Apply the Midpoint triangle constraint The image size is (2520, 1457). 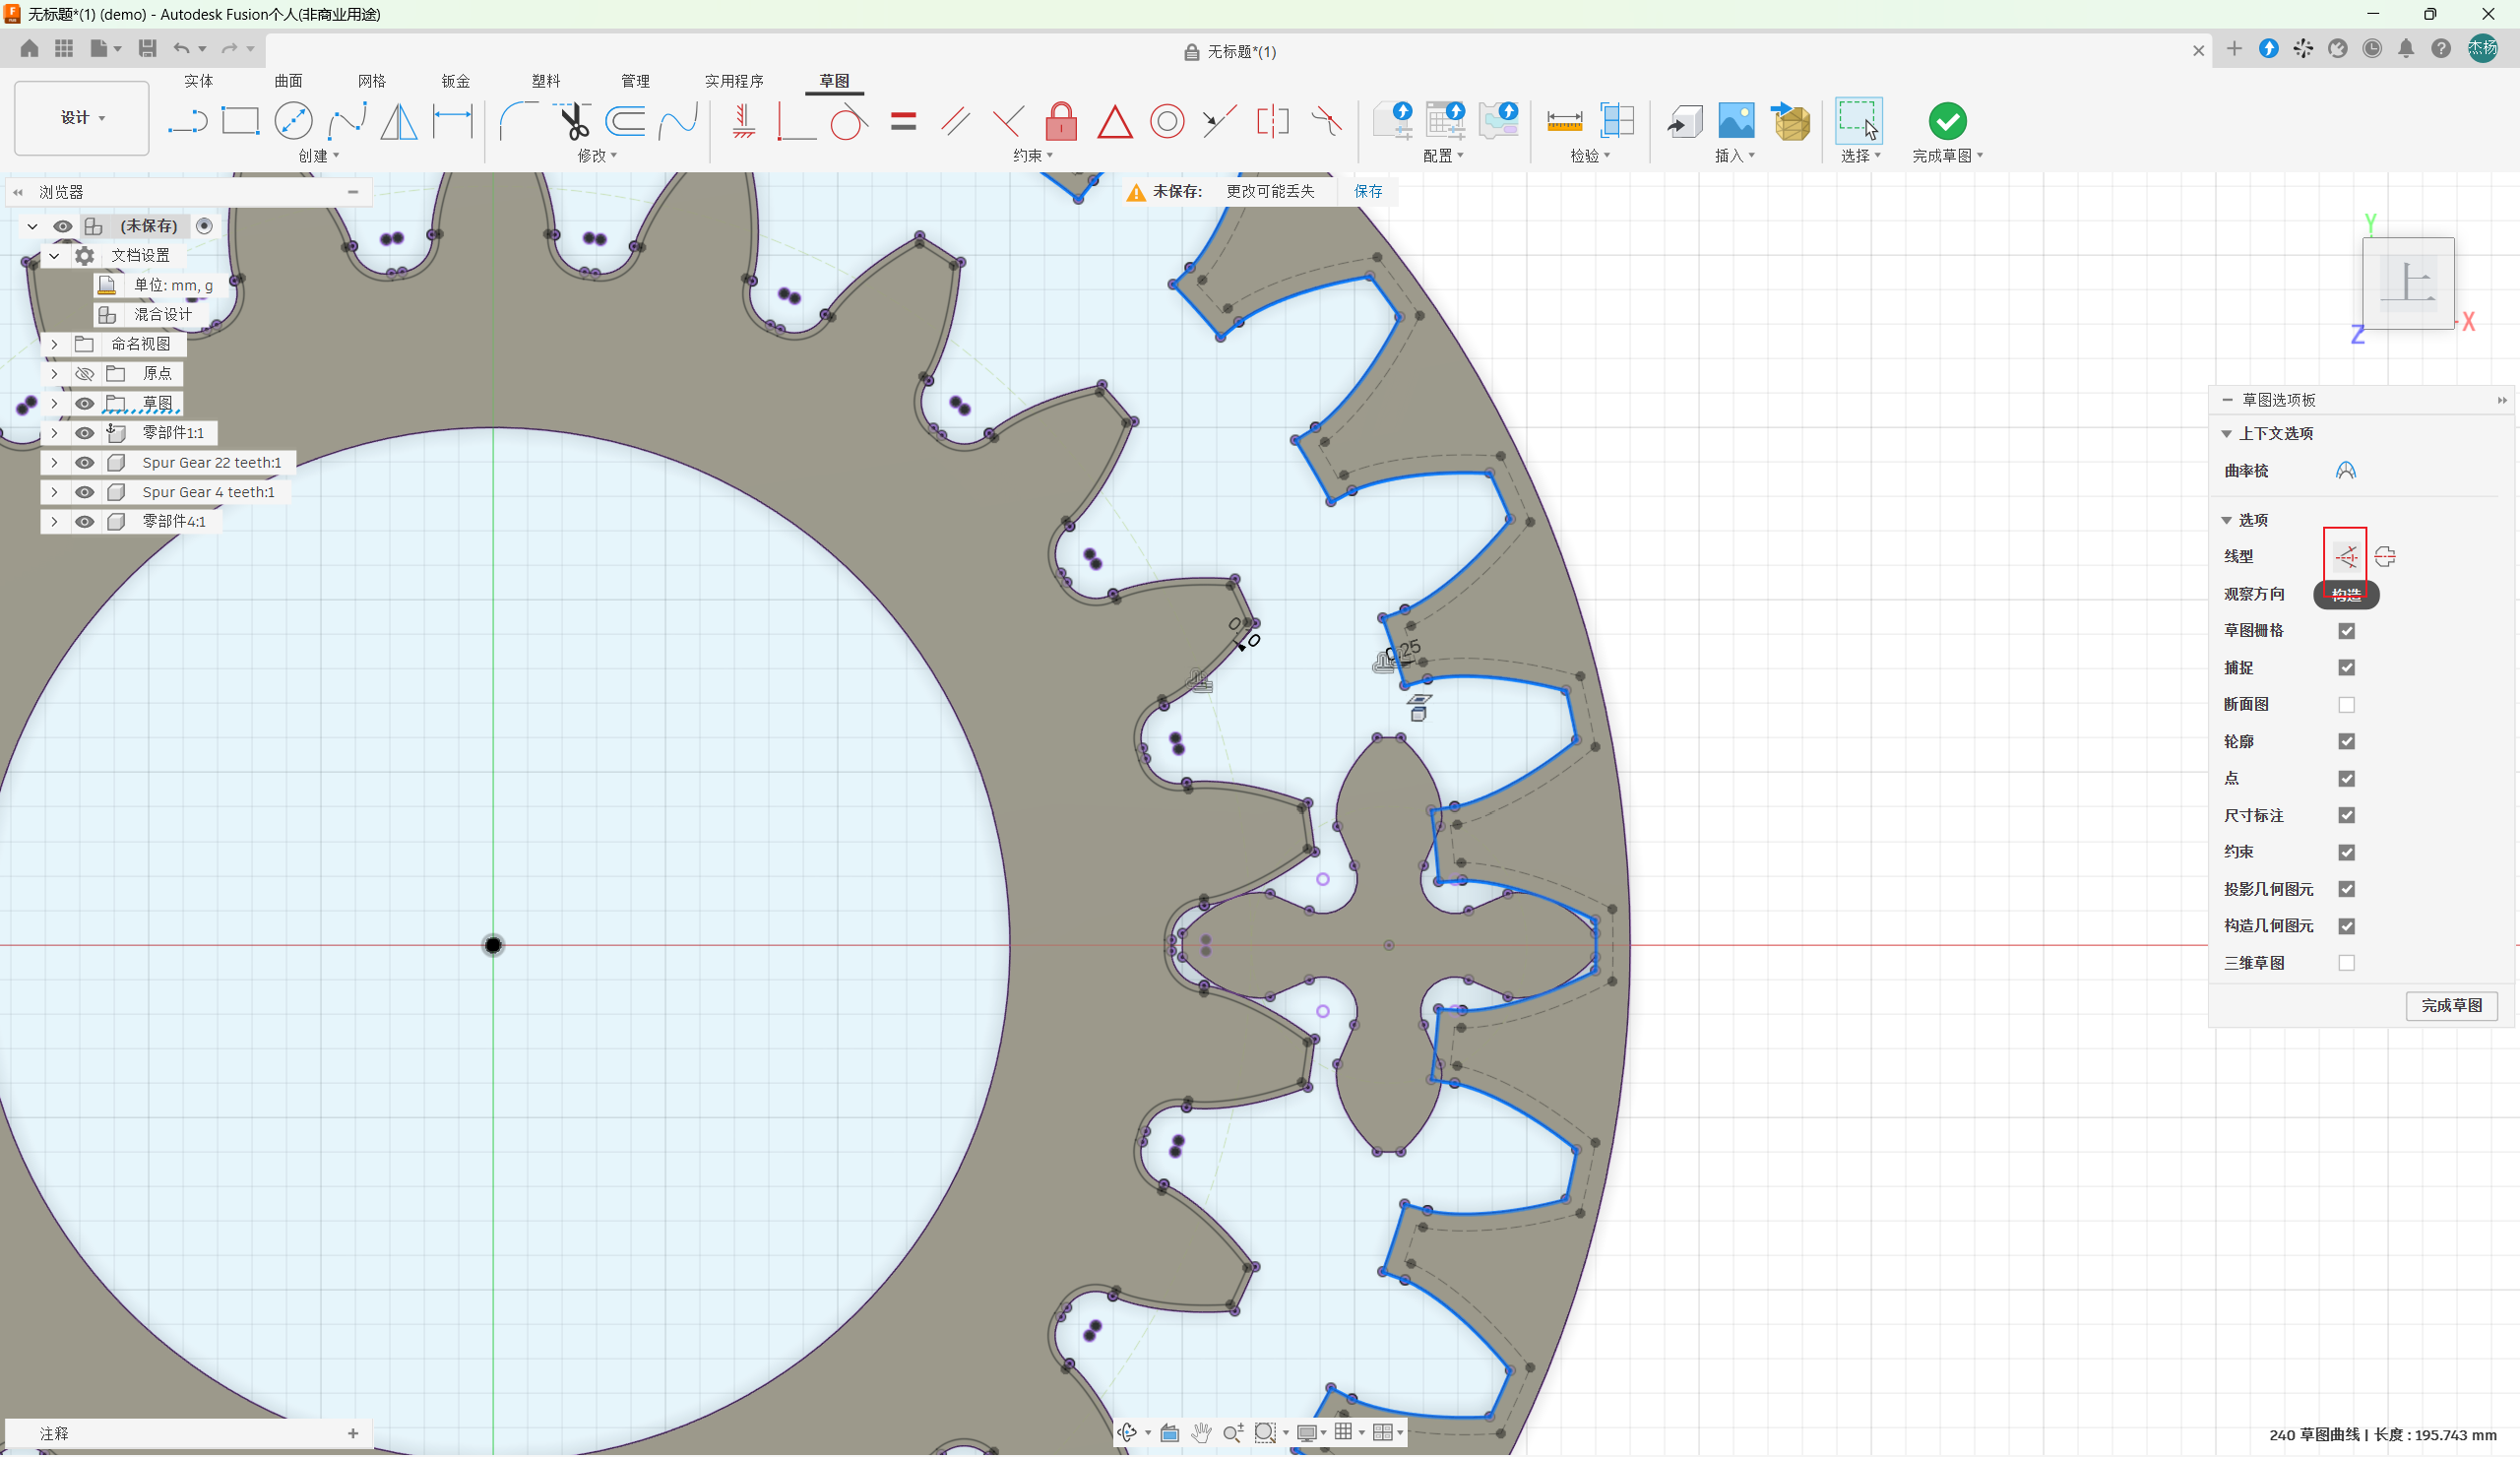click(x=1114, y=121)
